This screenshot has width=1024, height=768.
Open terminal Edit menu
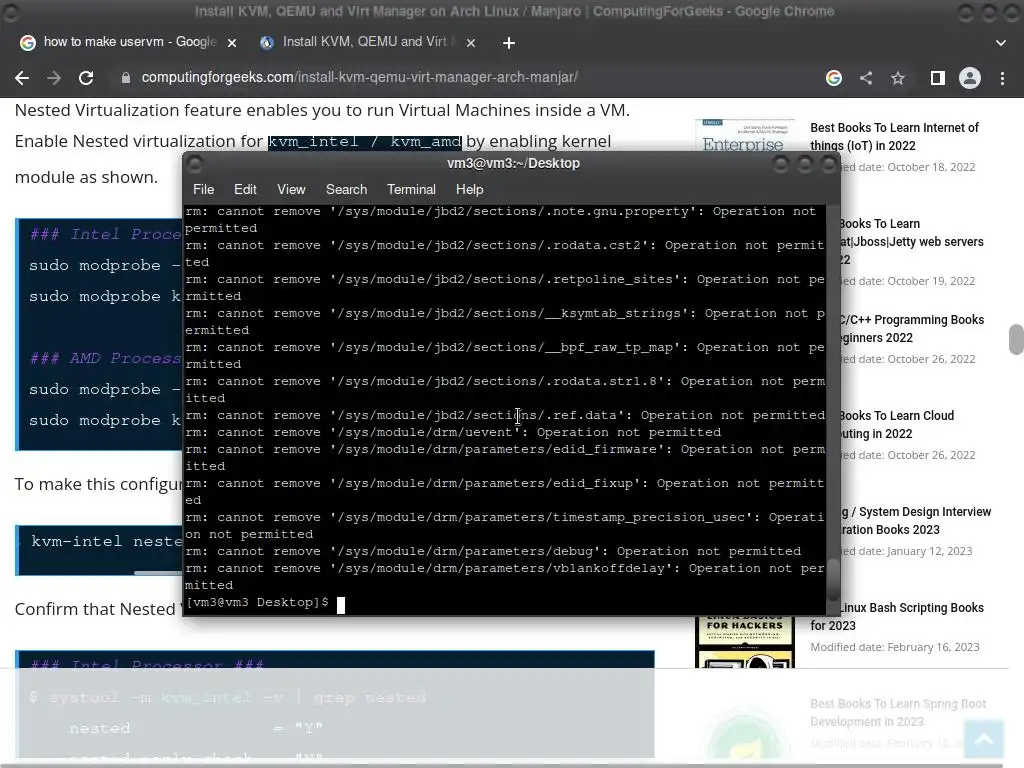[245, 189]
